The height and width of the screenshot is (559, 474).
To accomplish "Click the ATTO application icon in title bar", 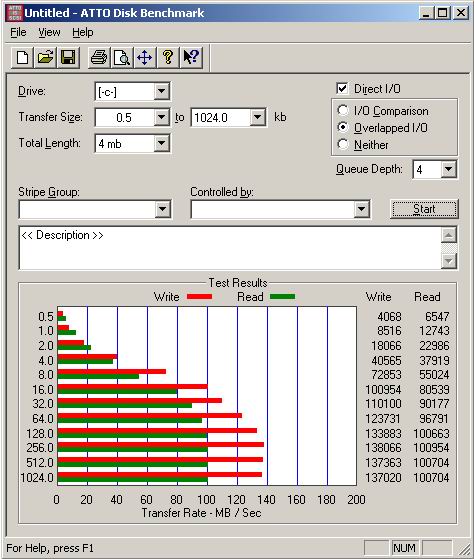I will point(15,13).
